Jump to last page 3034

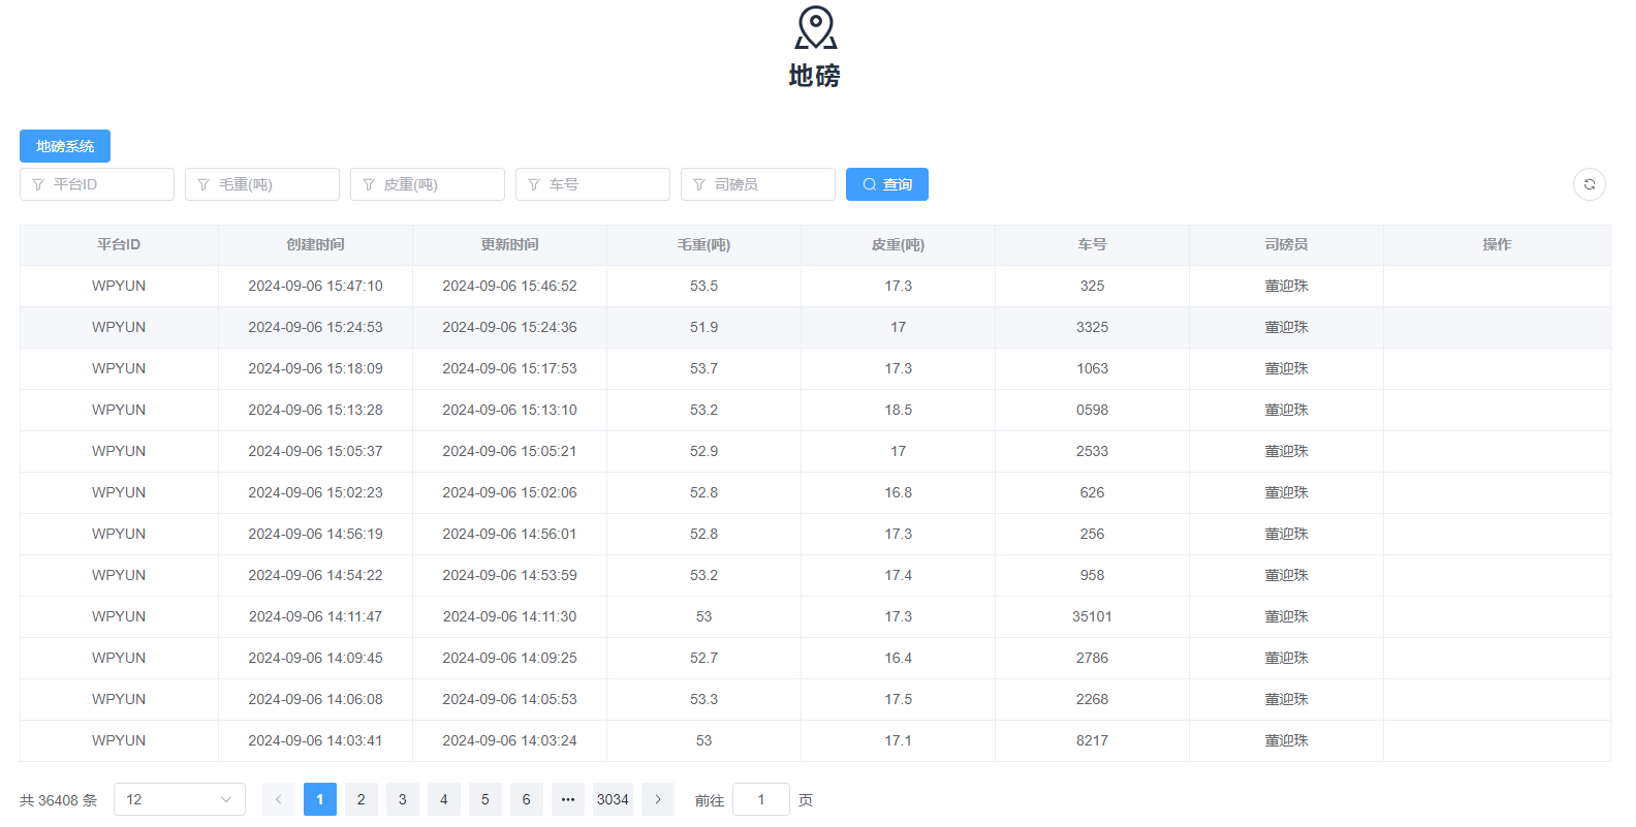613,799
